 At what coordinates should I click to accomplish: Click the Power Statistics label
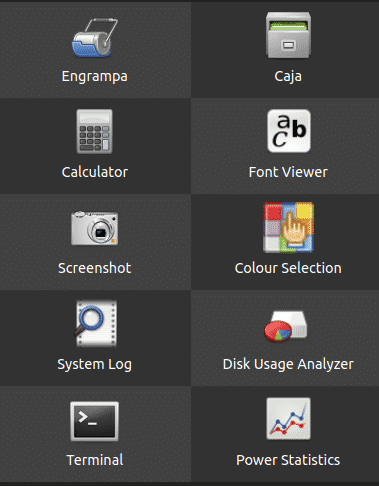click(288, 460)
